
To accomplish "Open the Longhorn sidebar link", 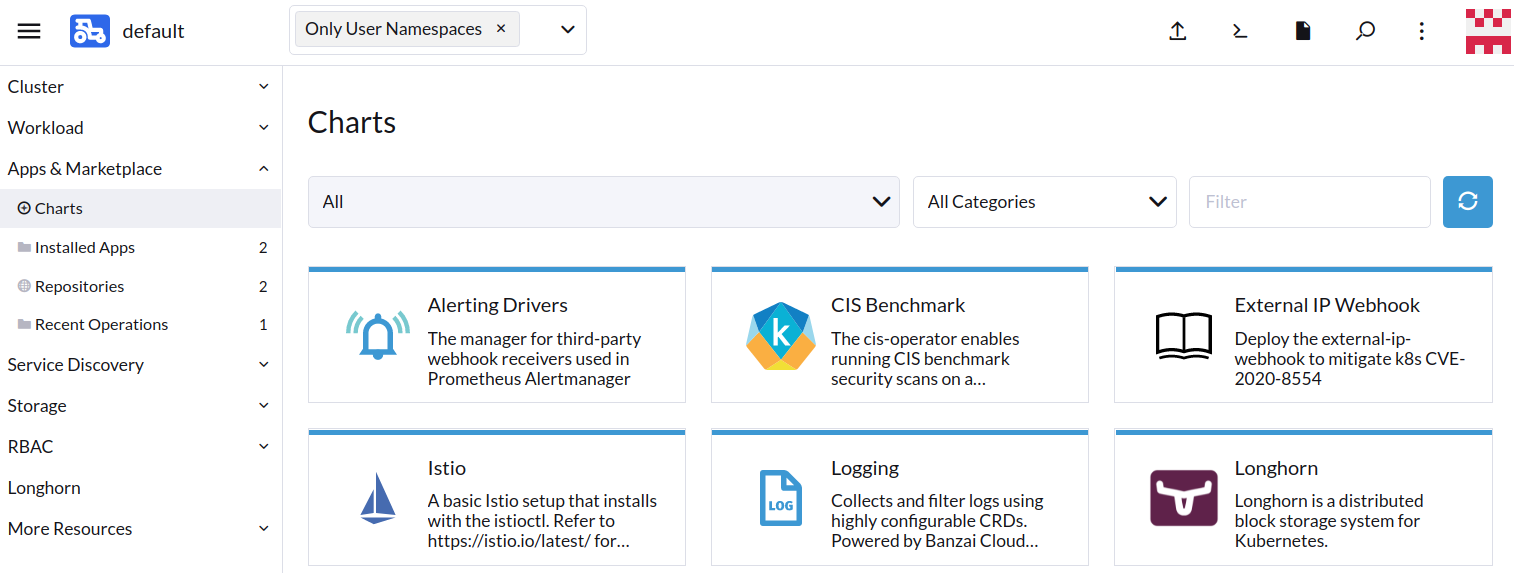I will [44, 488].
